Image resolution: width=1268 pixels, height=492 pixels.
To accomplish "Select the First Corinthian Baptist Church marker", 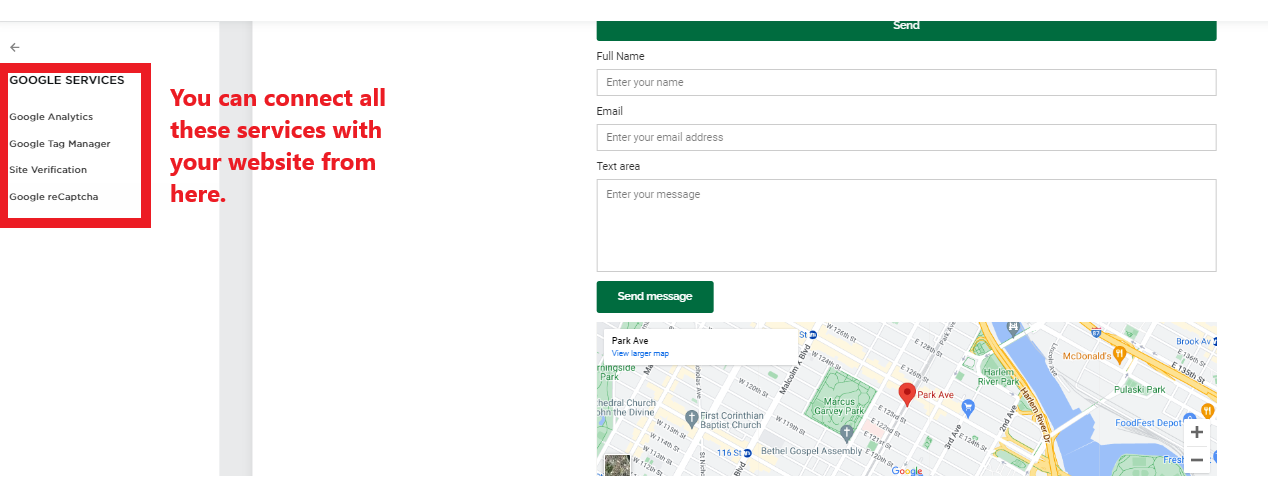I will click(691, 417).
